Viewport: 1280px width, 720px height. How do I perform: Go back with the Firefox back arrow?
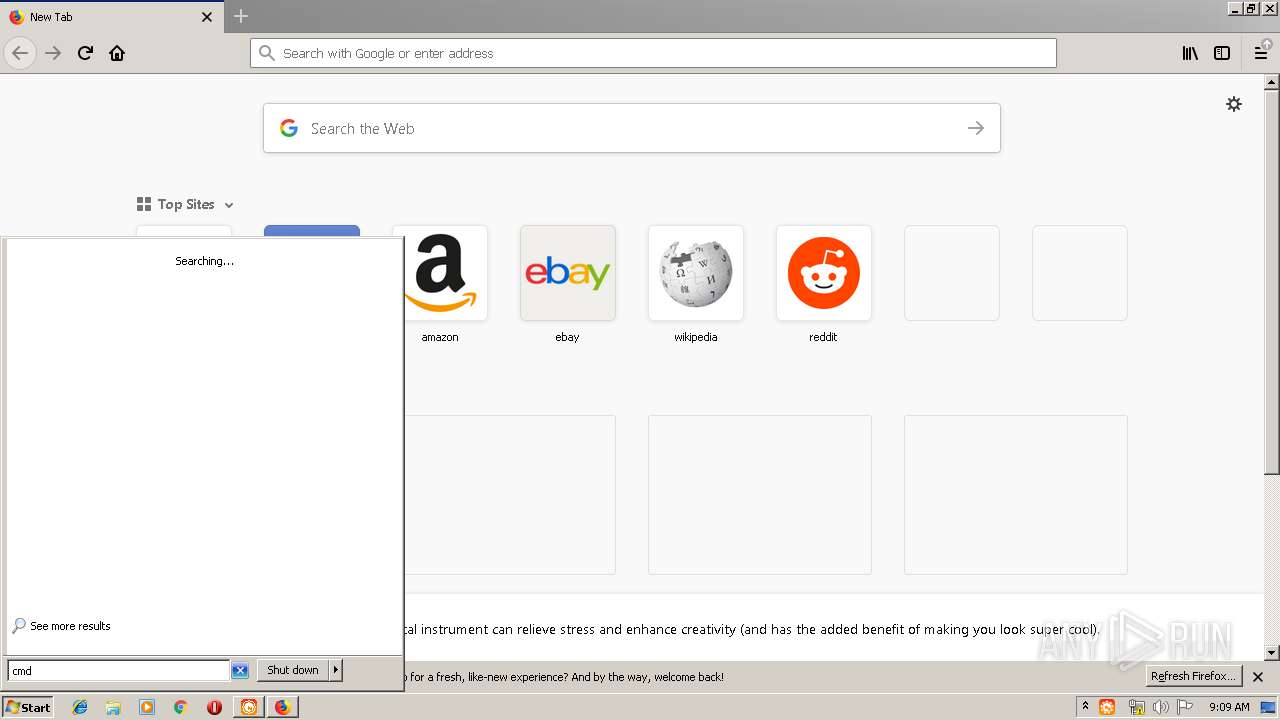(20, 53)
